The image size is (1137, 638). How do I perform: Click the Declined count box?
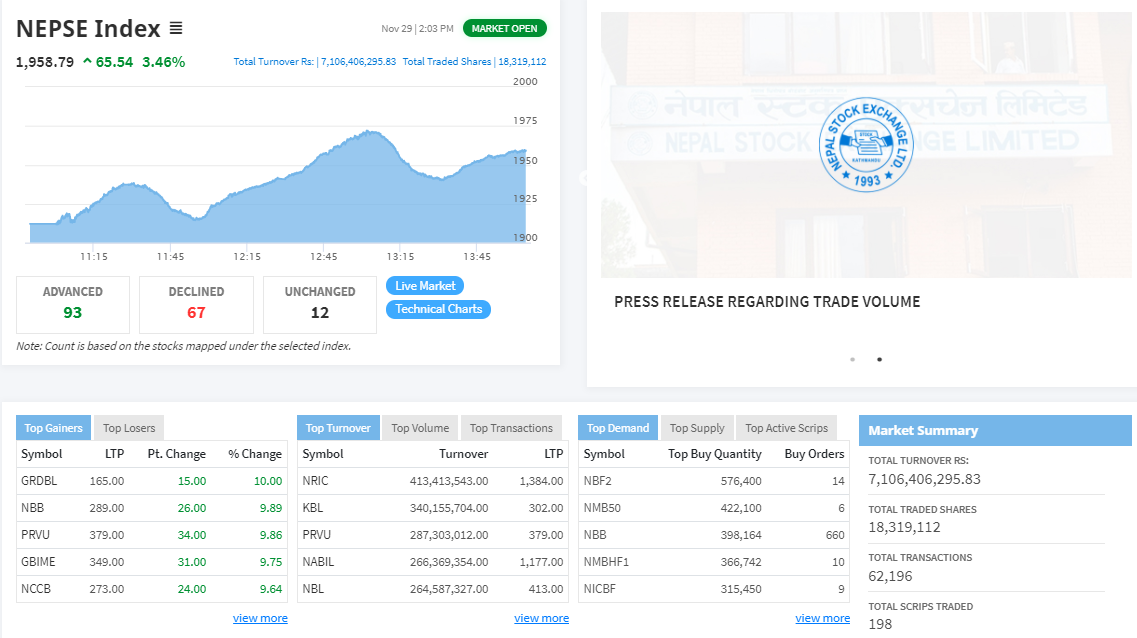[x=197, y=304]
